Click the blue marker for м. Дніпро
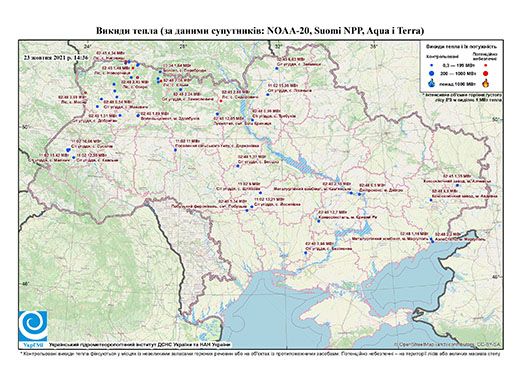Image resolution: width=520 pixels, height=368 pixels. (359, 194)
